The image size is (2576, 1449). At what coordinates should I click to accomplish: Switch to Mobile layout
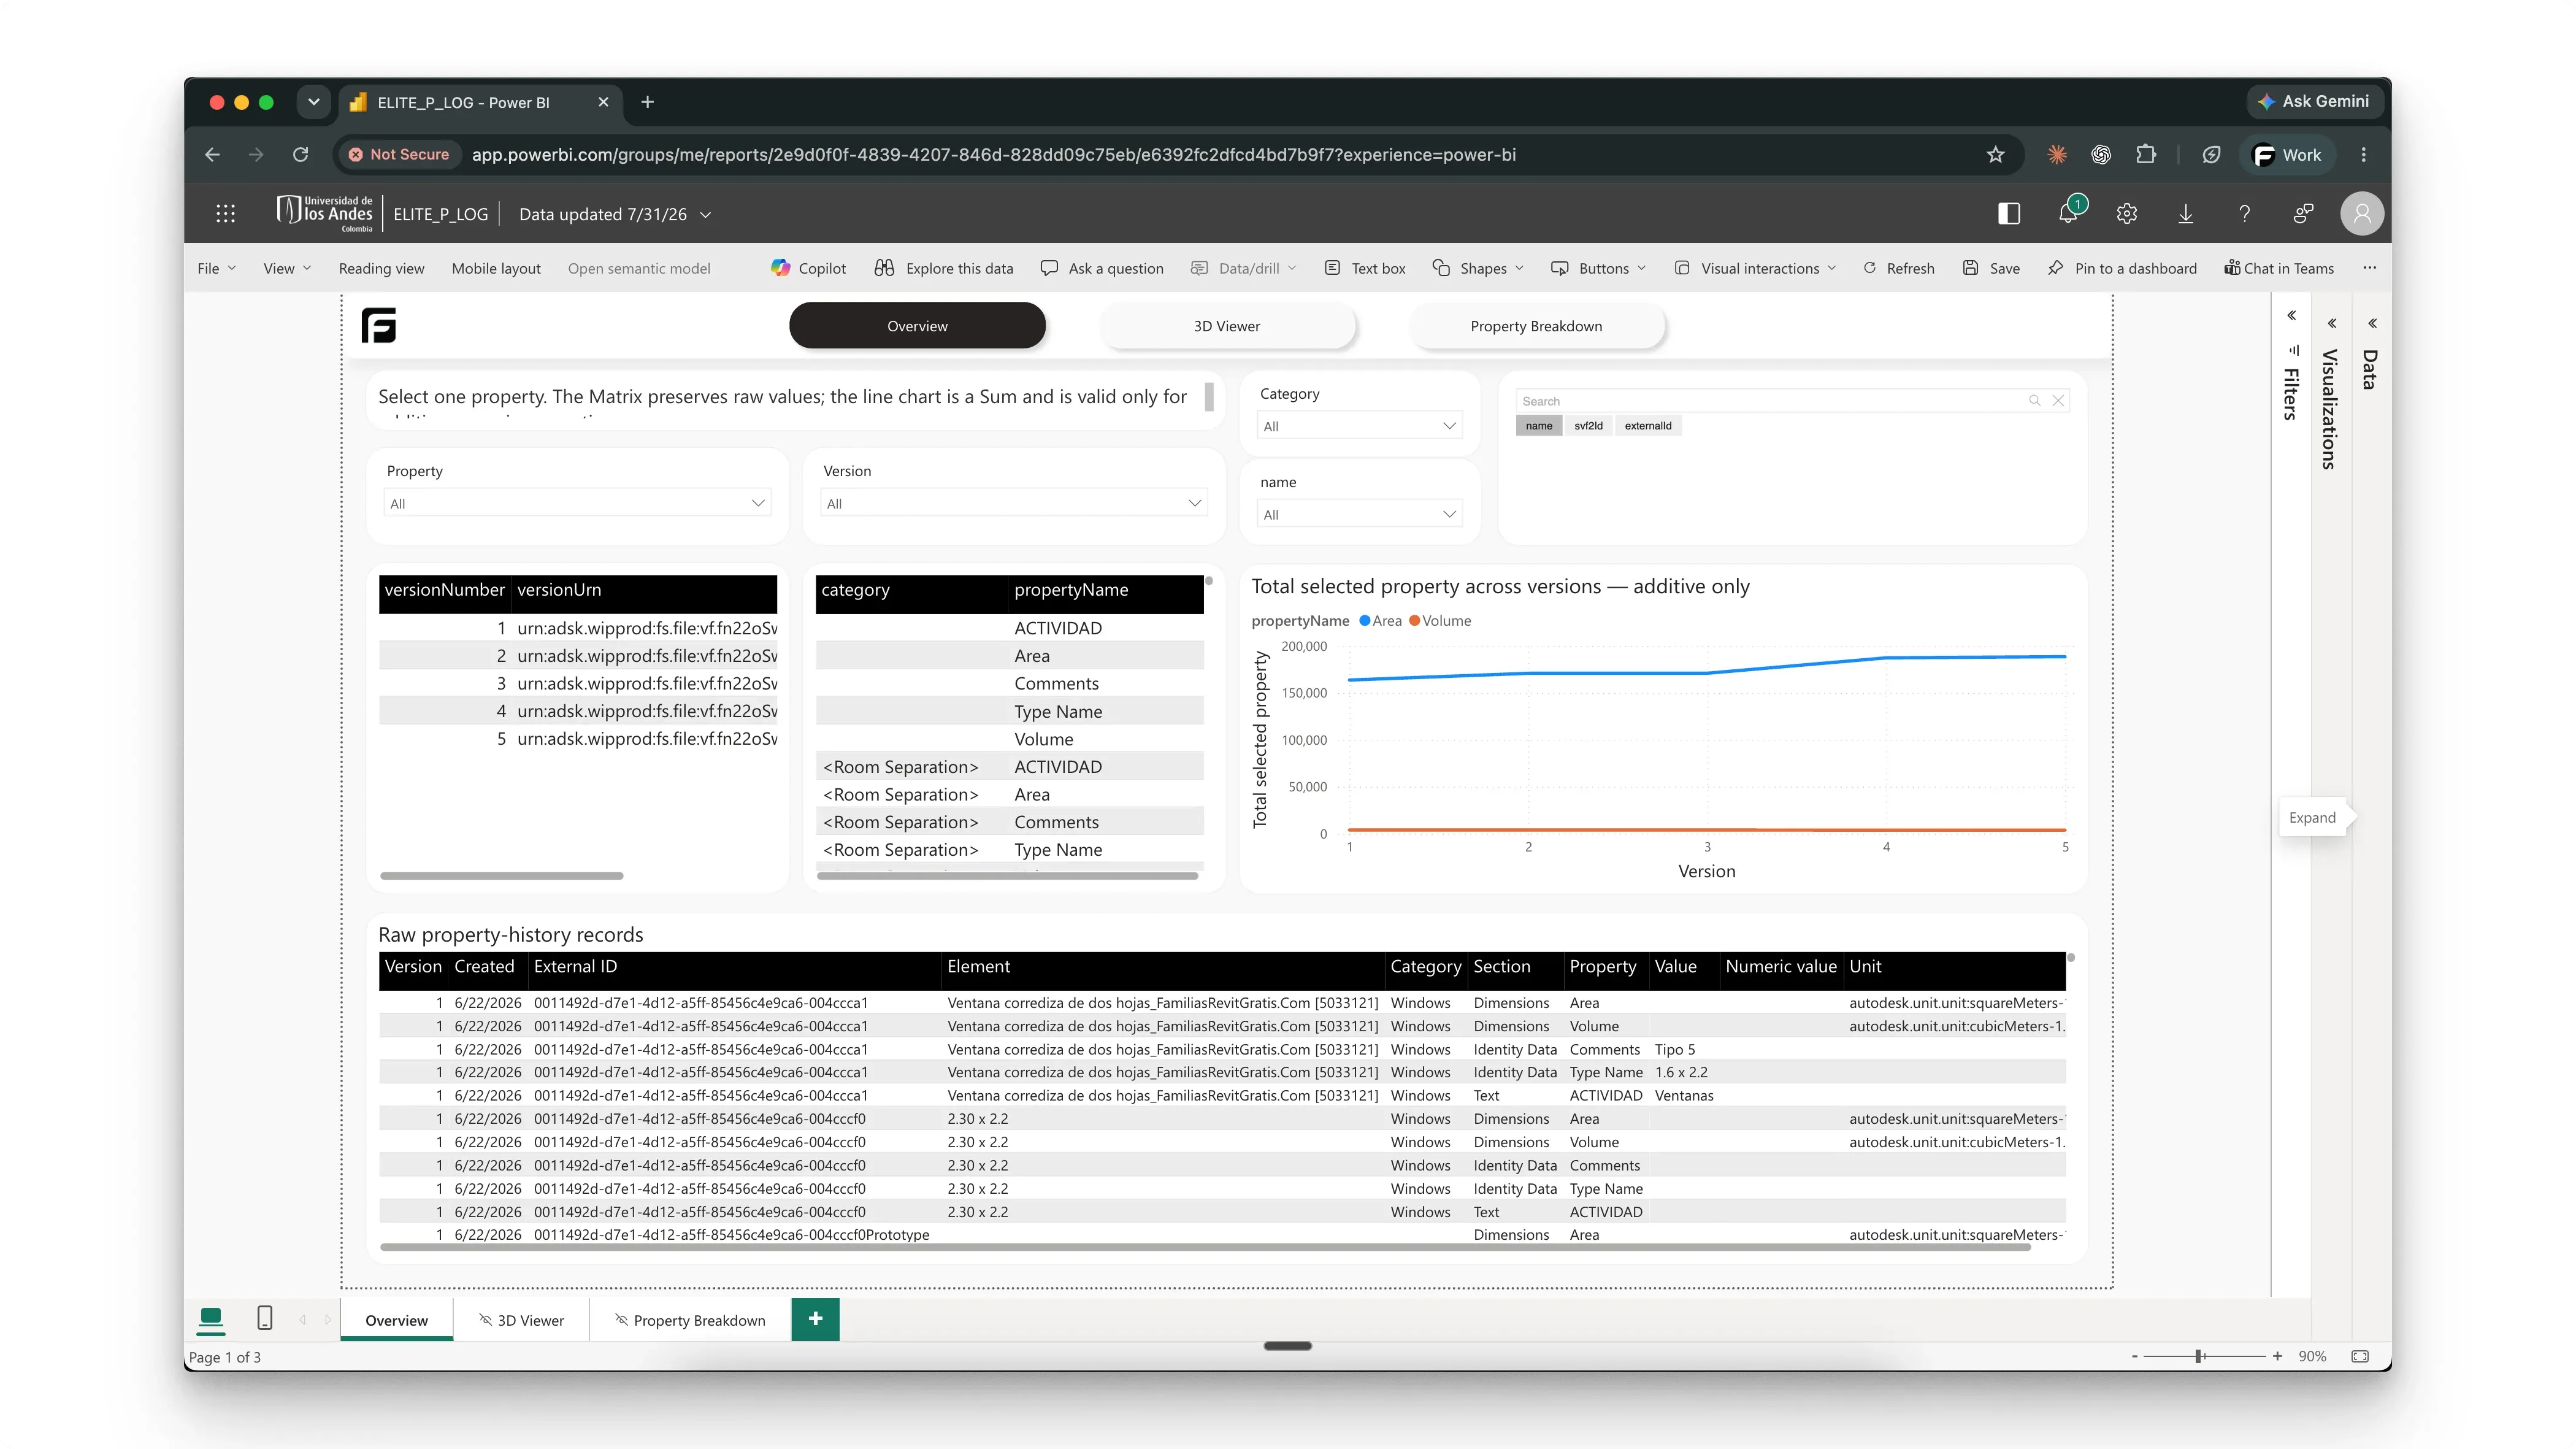496,268
